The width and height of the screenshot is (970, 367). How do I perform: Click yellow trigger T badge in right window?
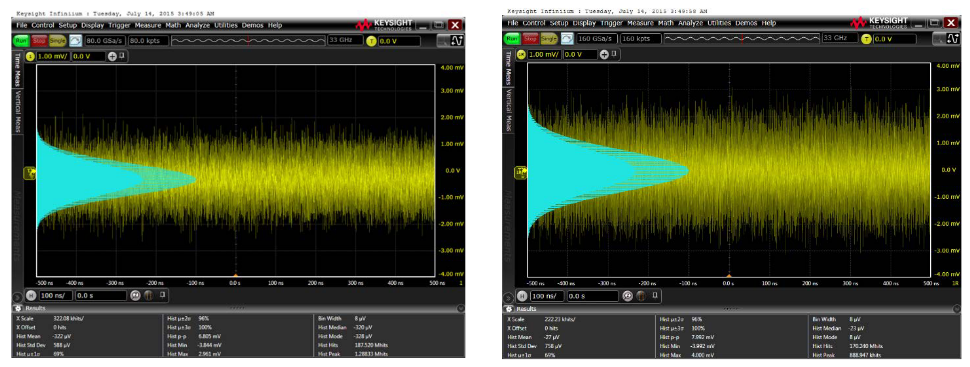865,38
